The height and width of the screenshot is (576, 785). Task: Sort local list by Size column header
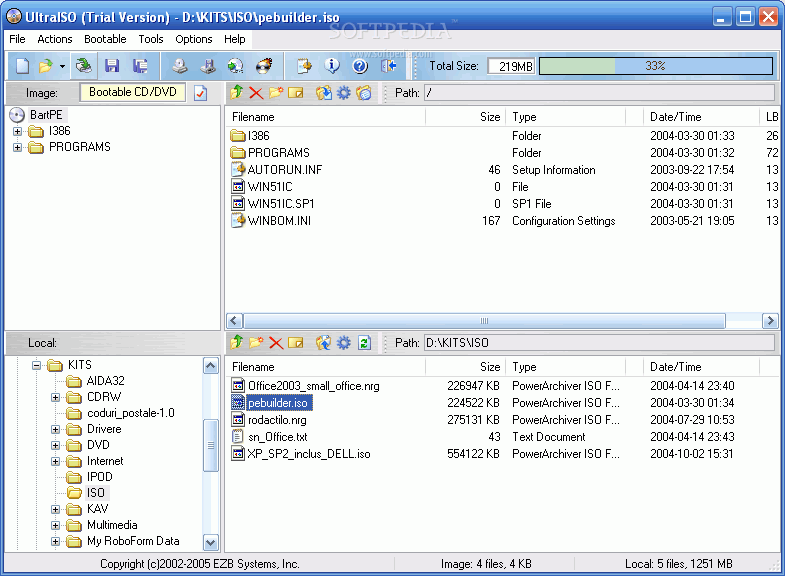pyautogui.click(x=466, y=367)
